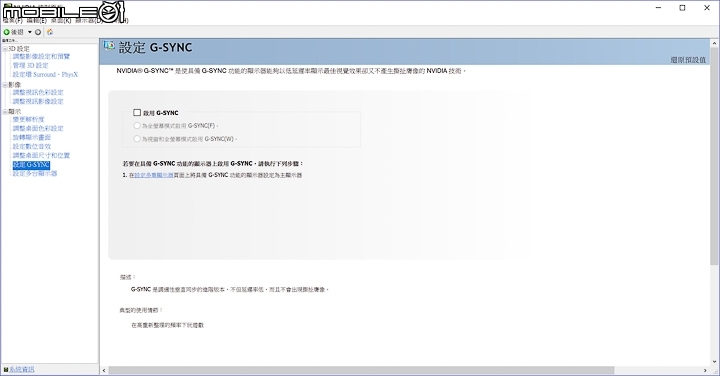The image size is (720, 376).
Task: Select 調整桌面色彩設定 in the tree
Action: [38, 129]
